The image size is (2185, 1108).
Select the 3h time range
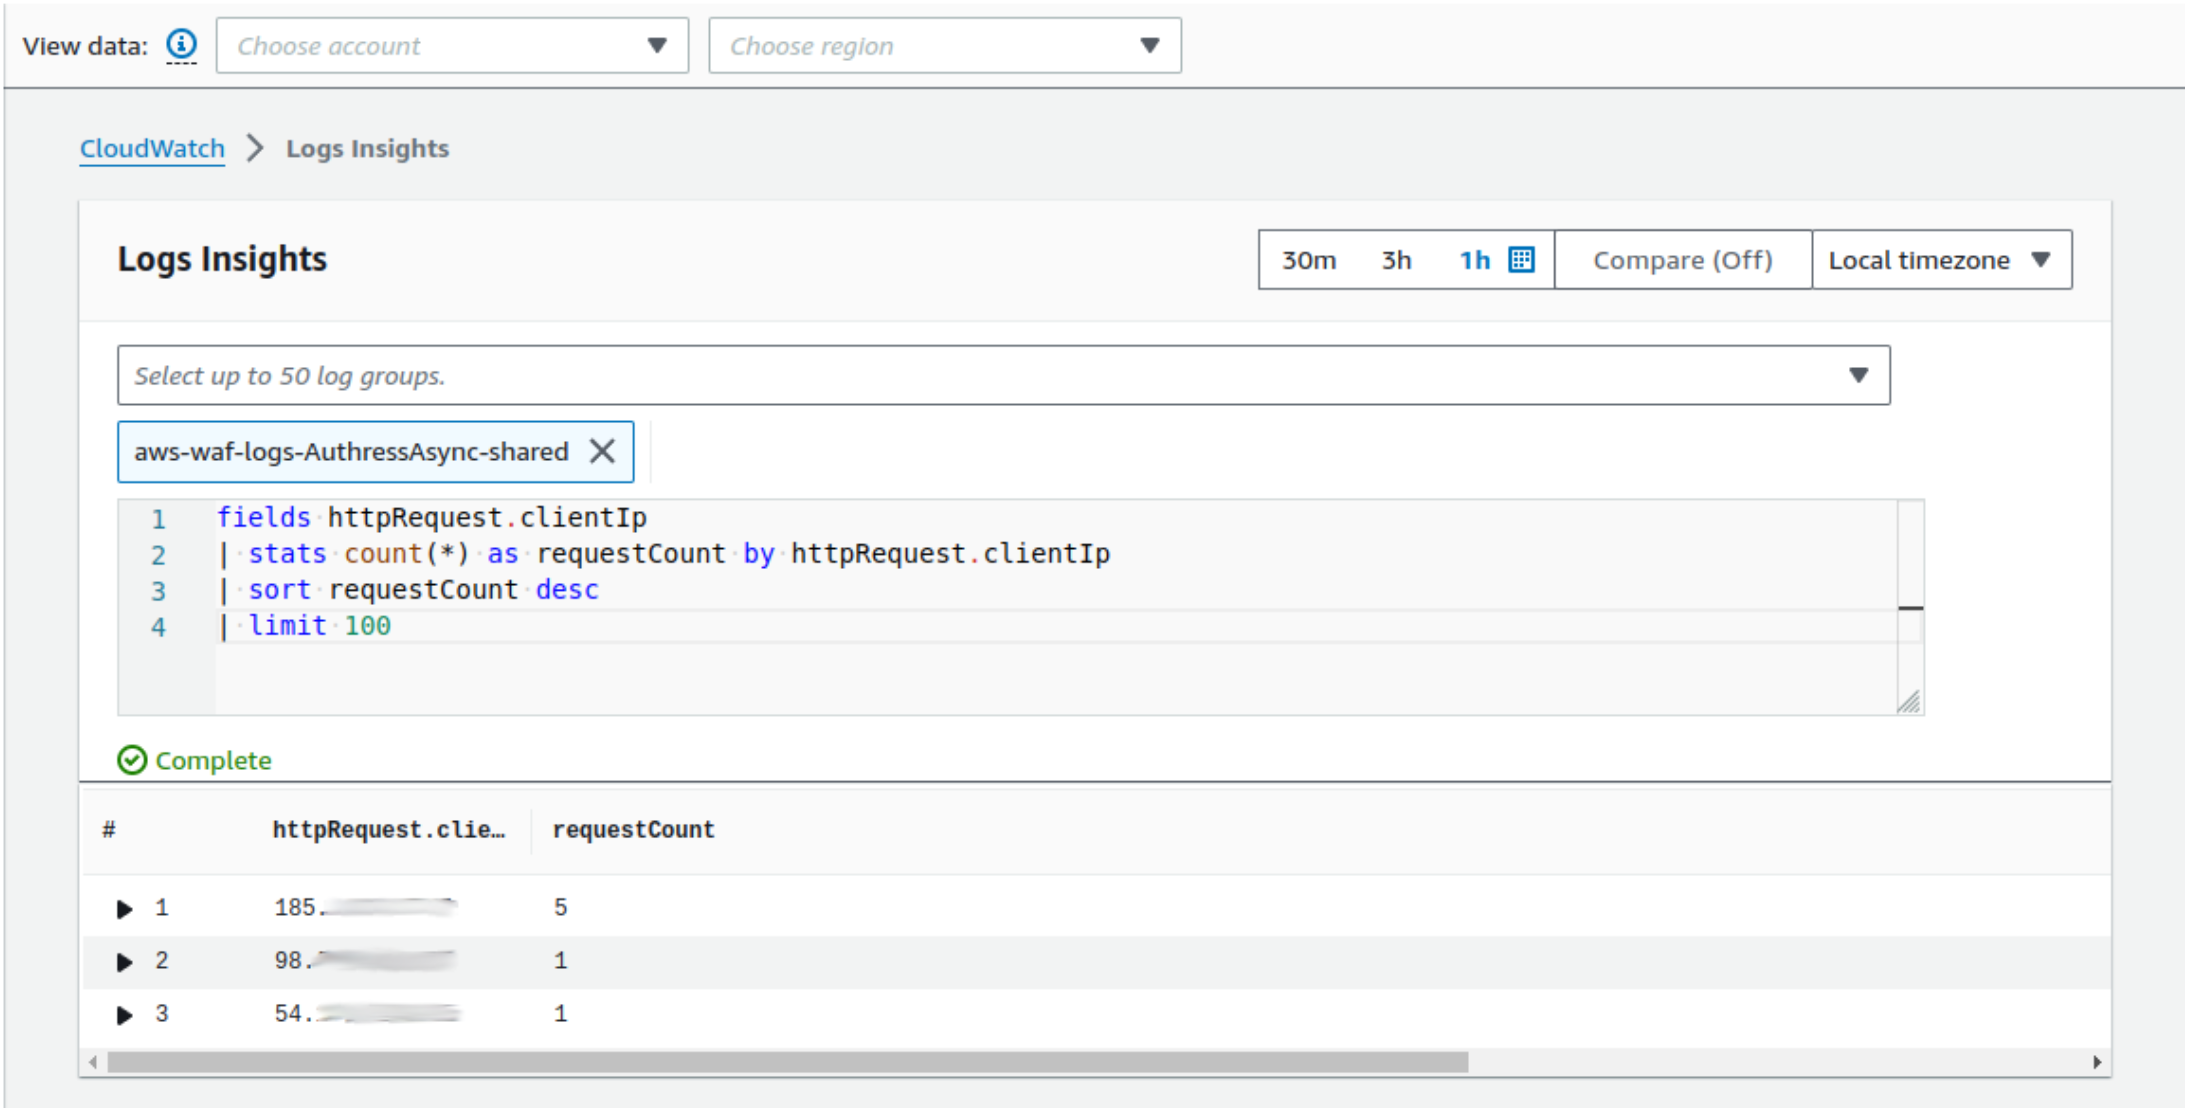1396,260
